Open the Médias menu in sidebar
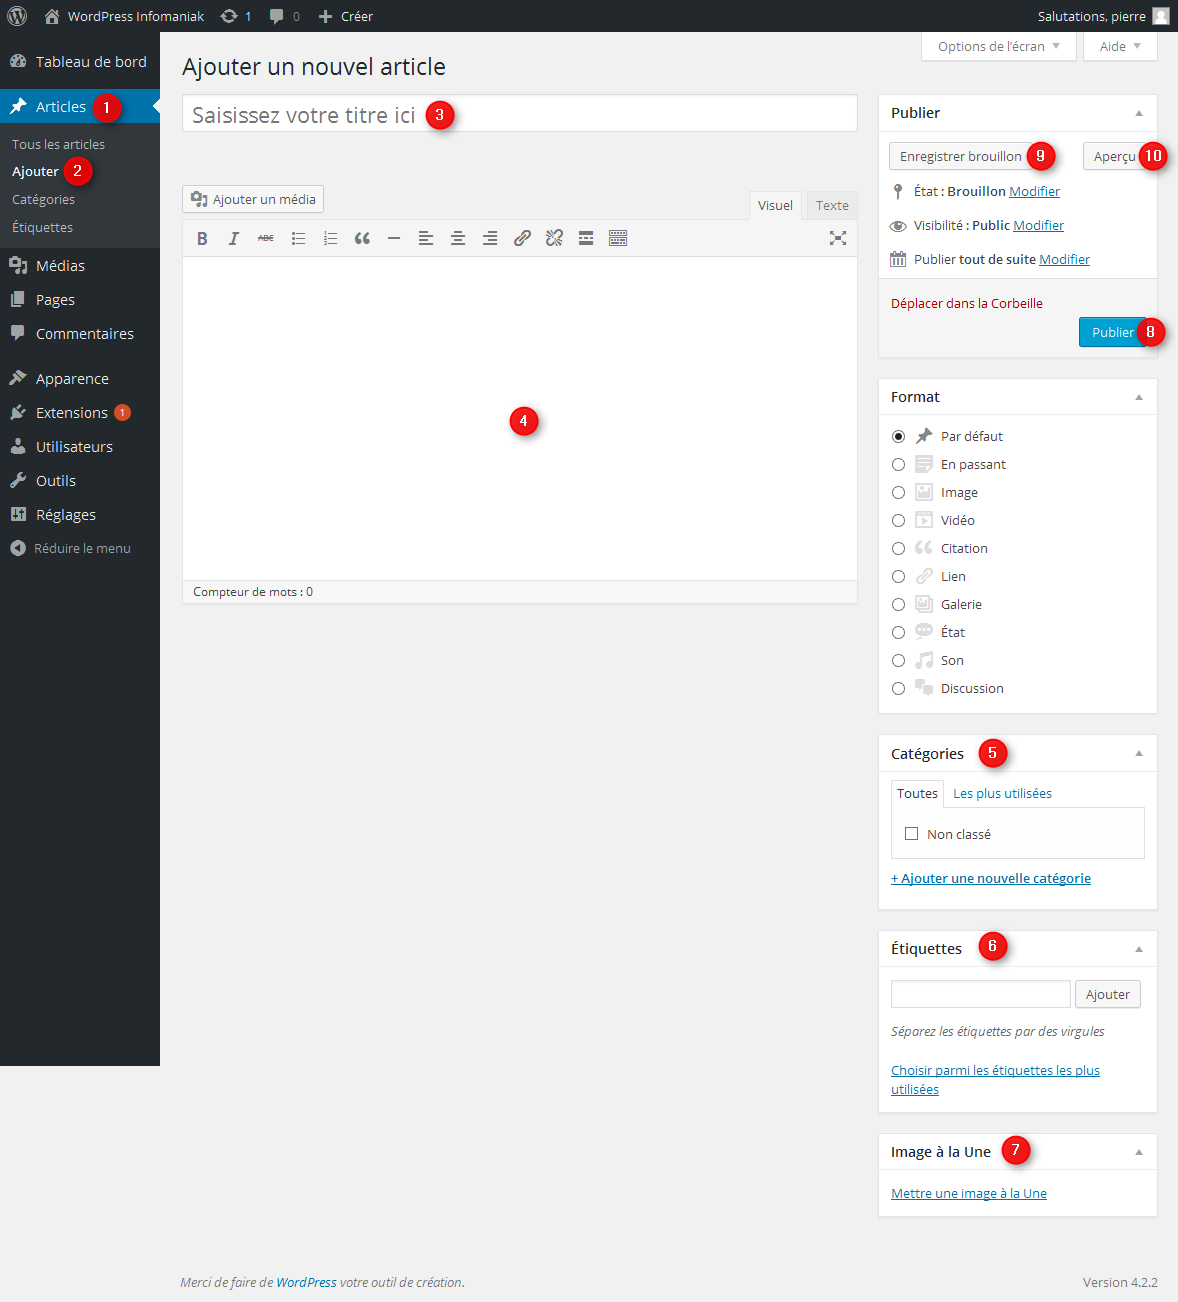The width and height of the screenshot is (1178, 1302). click(x=60, y=266)
